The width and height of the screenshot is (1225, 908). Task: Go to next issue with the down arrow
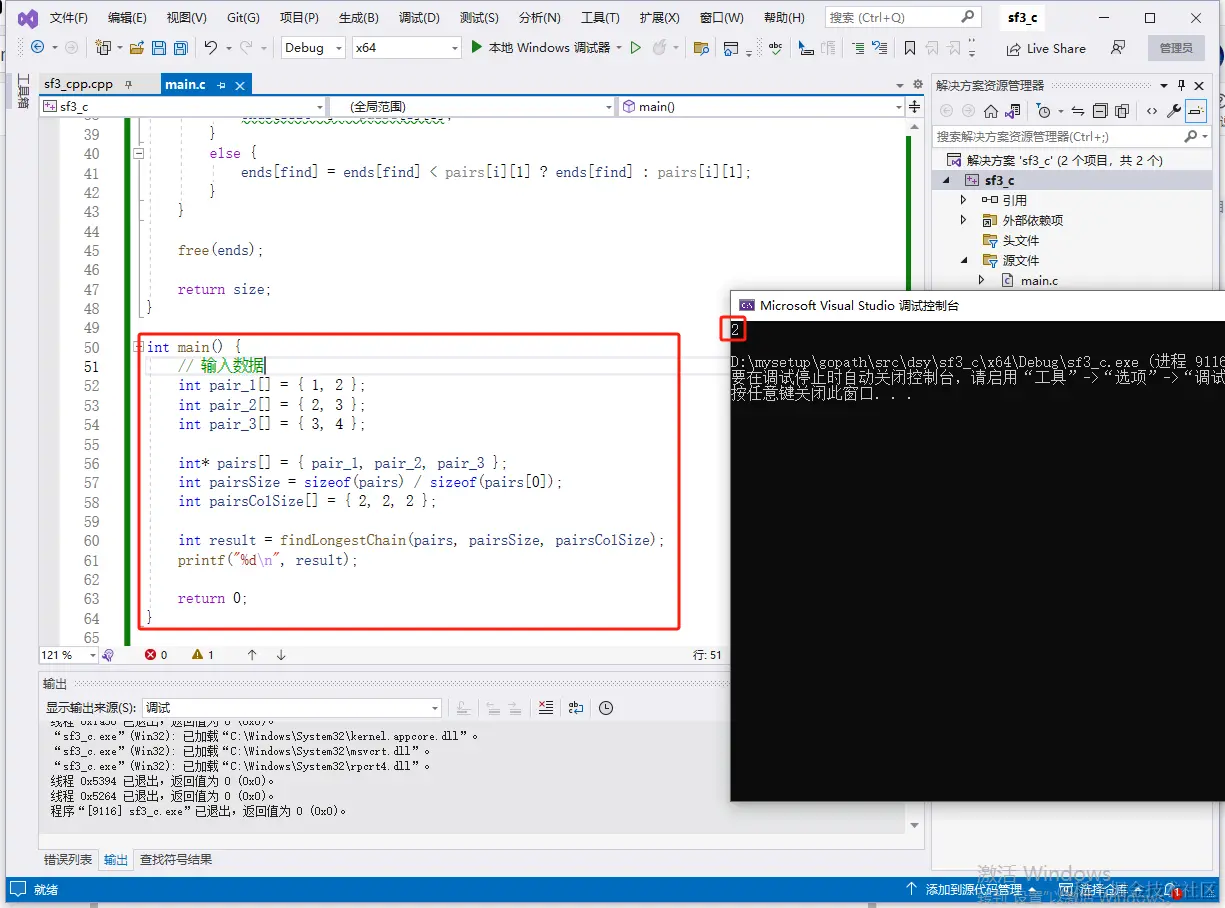[x=281, y=655]
